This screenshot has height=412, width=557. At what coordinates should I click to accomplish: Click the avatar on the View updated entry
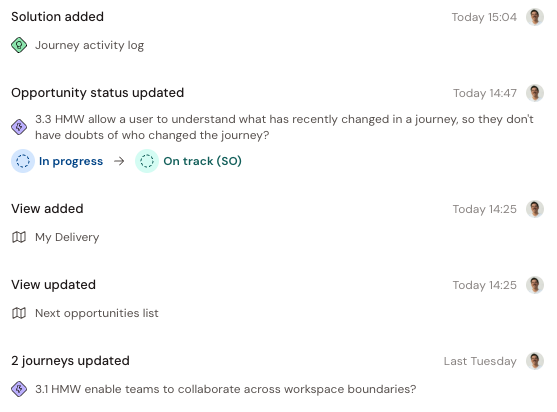click(535, 285)
